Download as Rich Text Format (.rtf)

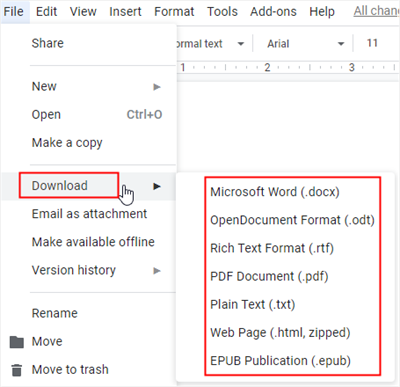272,248
